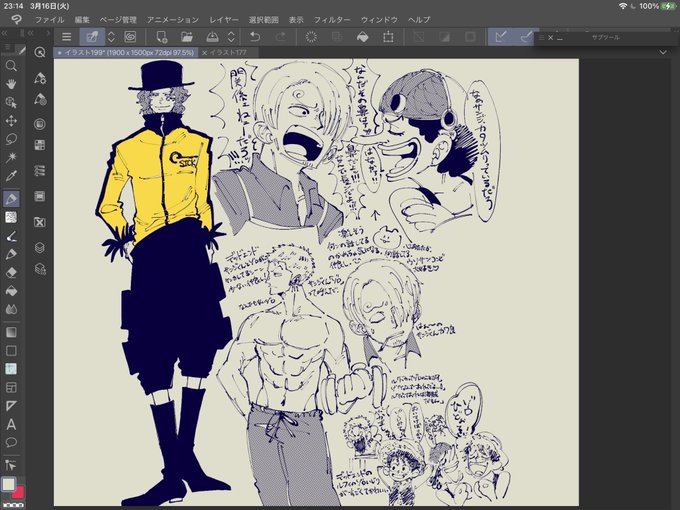The width and height of the screenshot is (680, 510).
Task: Select the Correct line tool
Action: click(11, 465)
